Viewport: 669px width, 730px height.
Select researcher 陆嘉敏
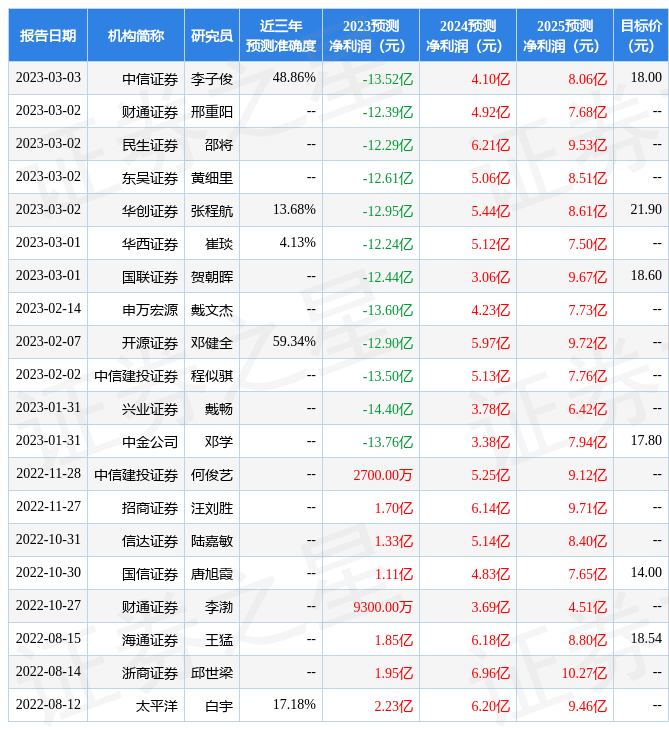[x=212, y=541]
